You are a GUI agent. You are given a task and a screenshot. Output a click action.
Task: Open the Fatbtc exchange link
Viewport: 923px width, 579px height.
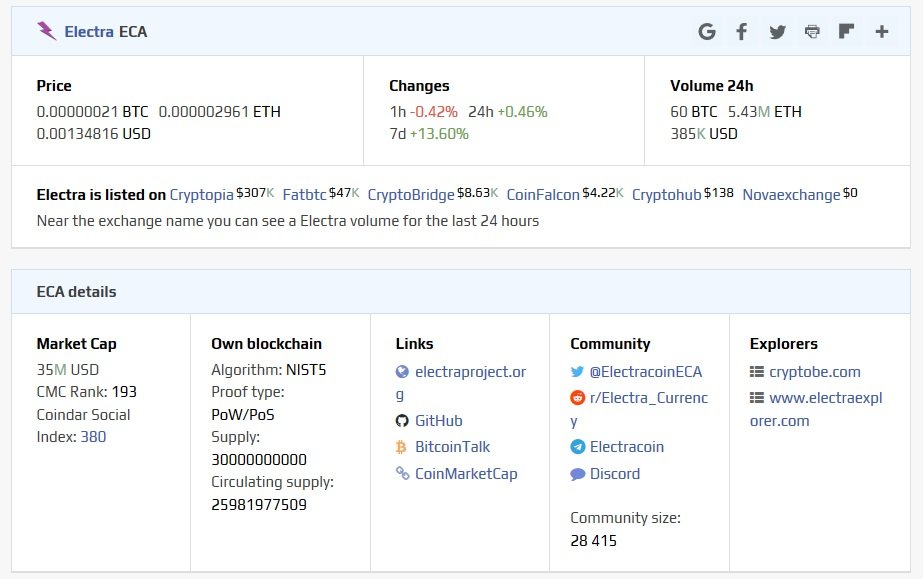click(304, 195)
